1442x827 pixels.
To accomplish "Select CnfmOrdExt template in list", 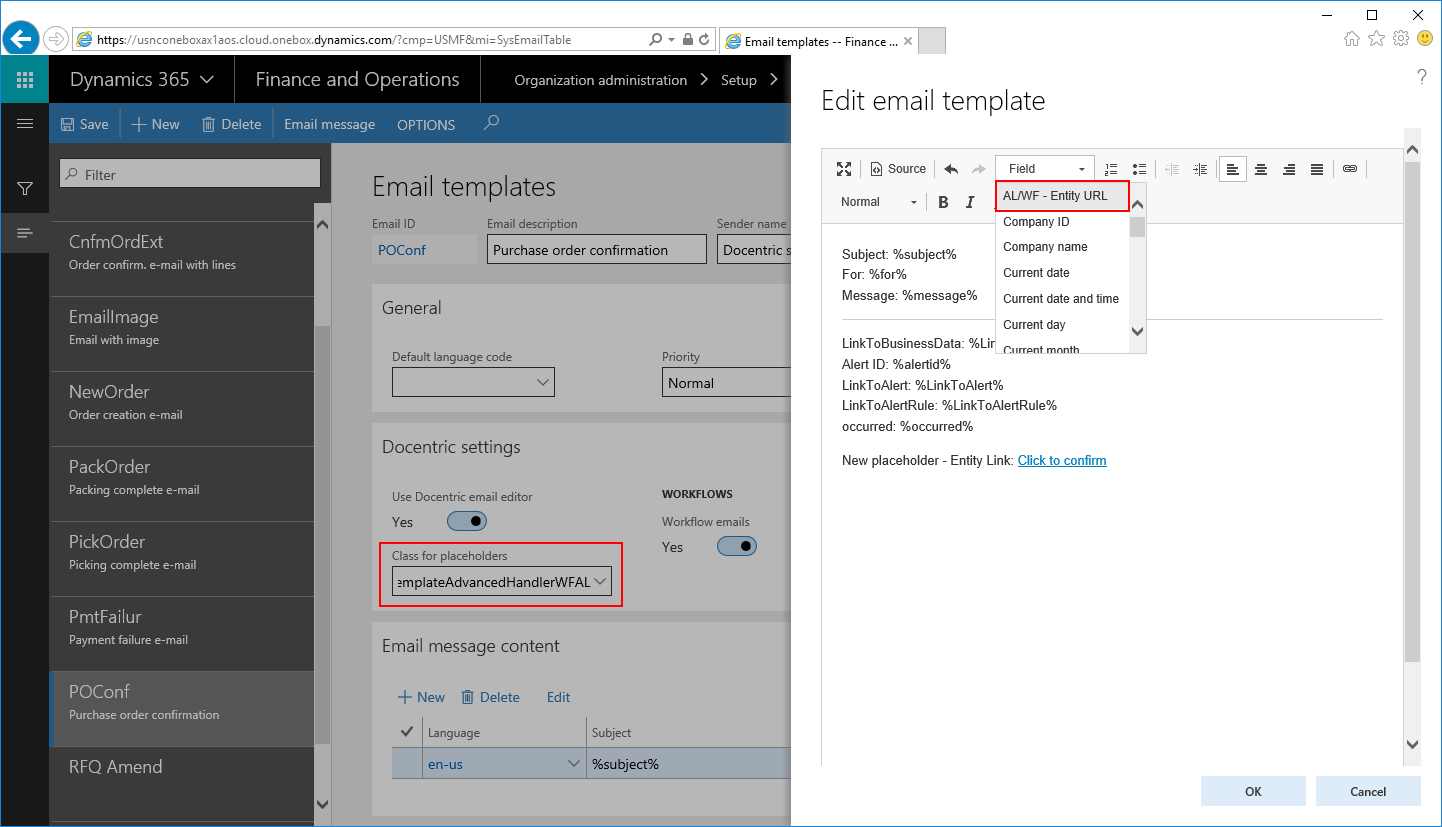I will [182, 258].
